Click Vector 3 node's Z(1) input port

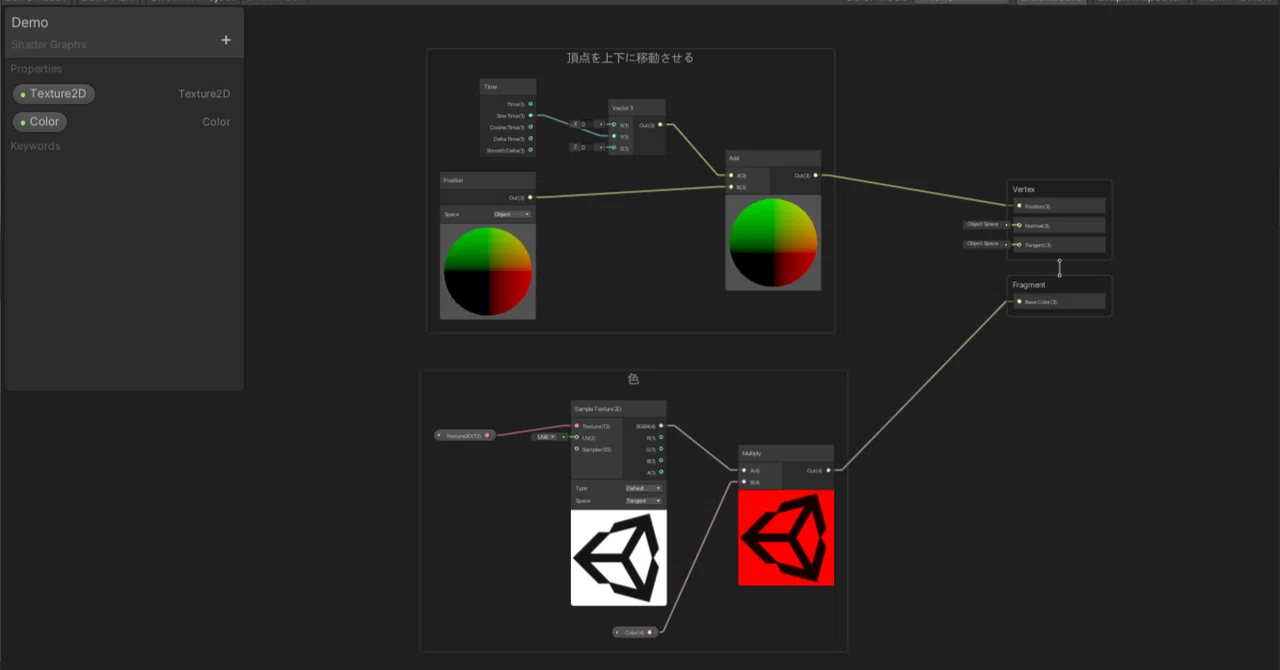(614, 148)
